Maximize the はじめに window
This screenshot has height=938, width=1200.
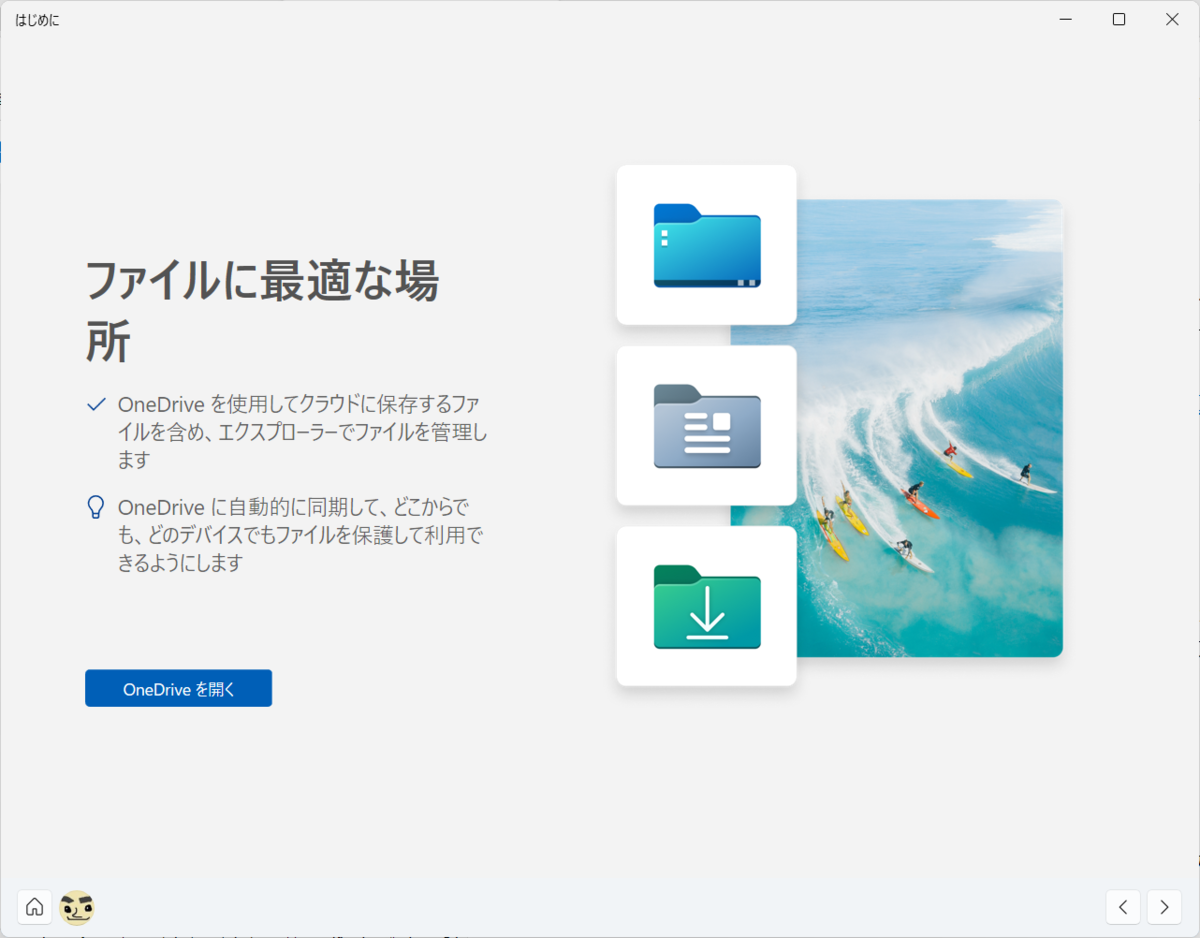click(x=1119, y=19)
